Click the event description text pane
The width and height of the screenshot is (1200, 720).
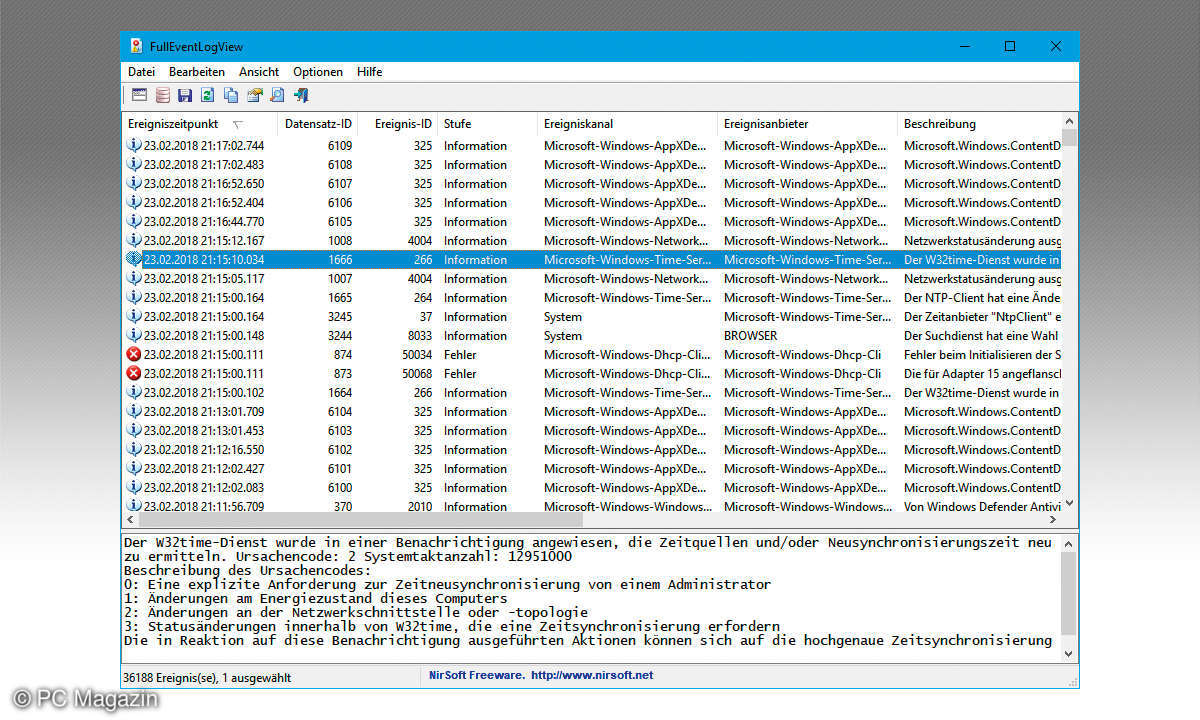[x=591, y=597]
